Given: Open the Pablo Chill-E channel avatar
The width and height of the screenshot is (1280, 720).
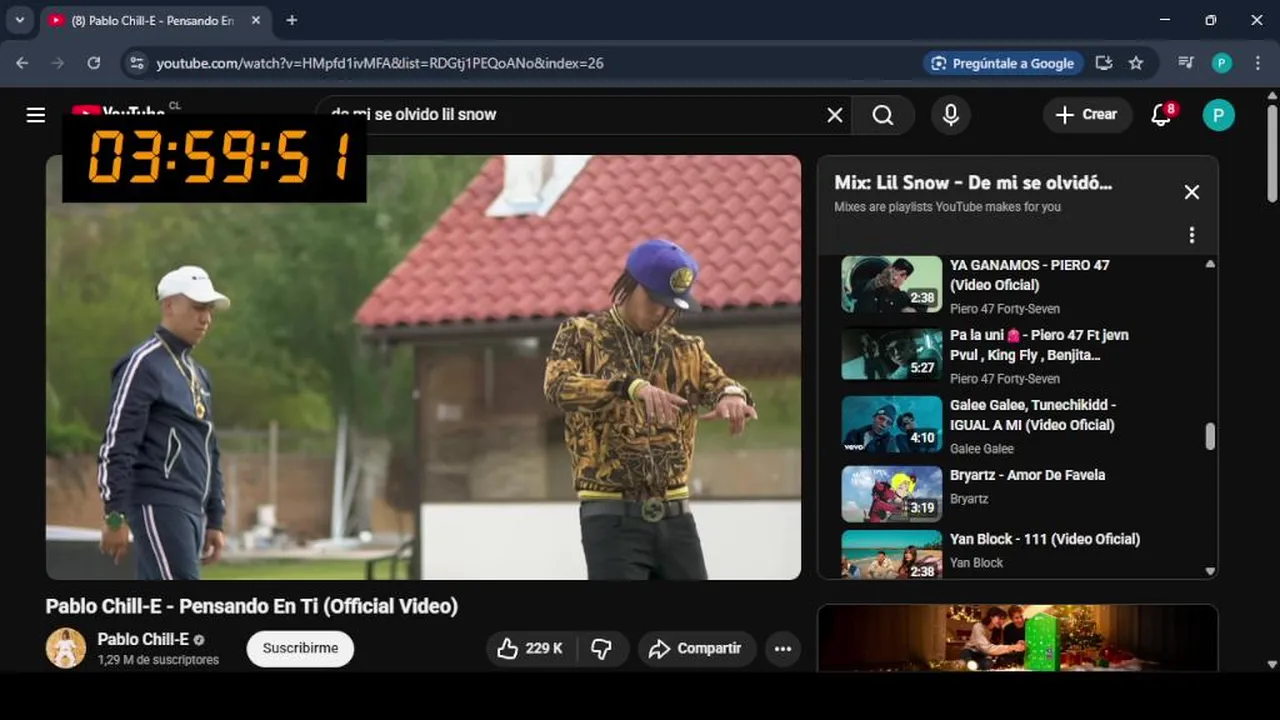Looking at the screenshot, I should pos(66,648).
